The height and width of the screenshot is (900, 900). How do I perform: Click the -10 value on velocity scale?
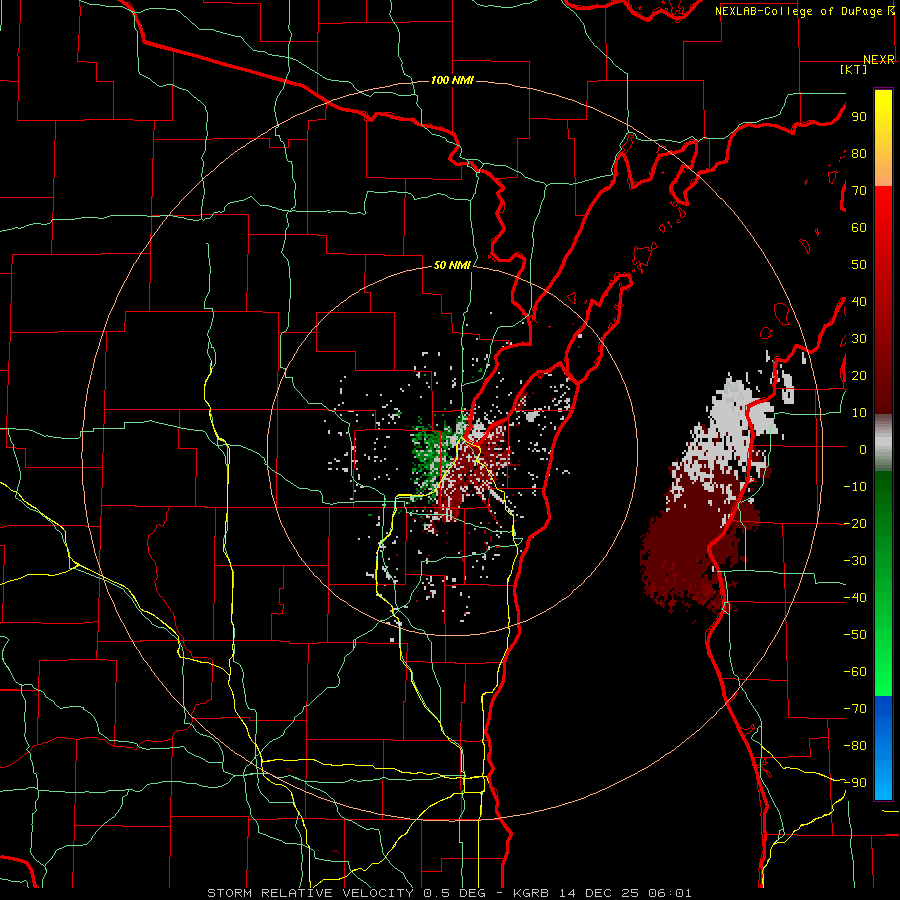tap(855, 487)
